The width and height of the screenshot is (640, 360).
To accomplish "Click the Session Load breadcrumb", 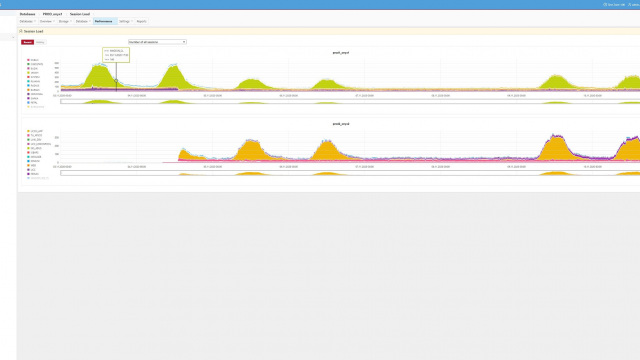I will pyautogui.click(x=80, y=14).
